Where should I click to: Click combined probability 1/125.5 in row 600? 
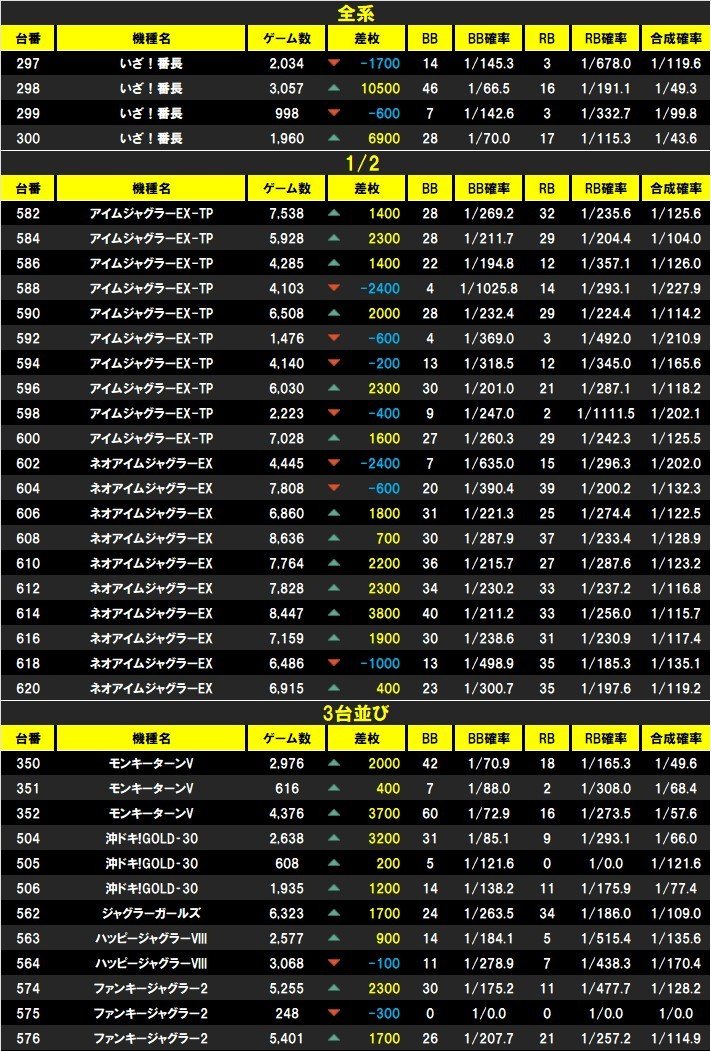[x=676, y=439]
